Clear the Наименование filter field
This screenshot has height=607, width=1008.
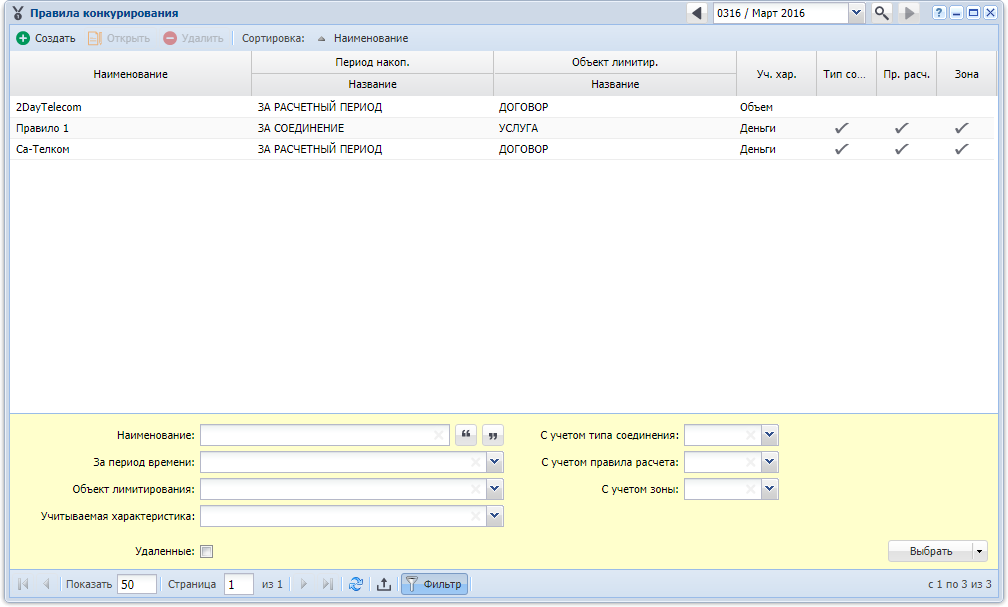438,435
